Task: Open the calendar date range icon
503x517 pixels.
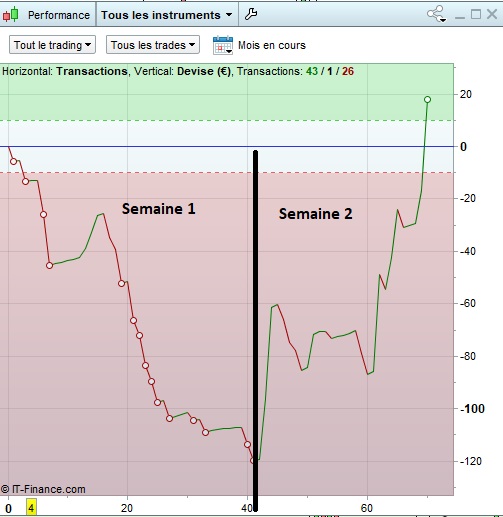Action: (x=223, y=45)
